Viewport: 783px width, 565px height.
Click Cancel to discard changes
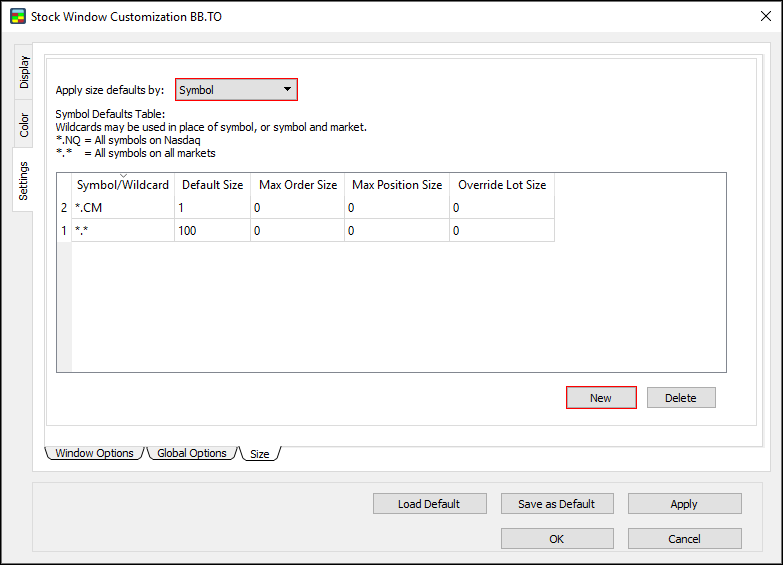pos(684,539)
